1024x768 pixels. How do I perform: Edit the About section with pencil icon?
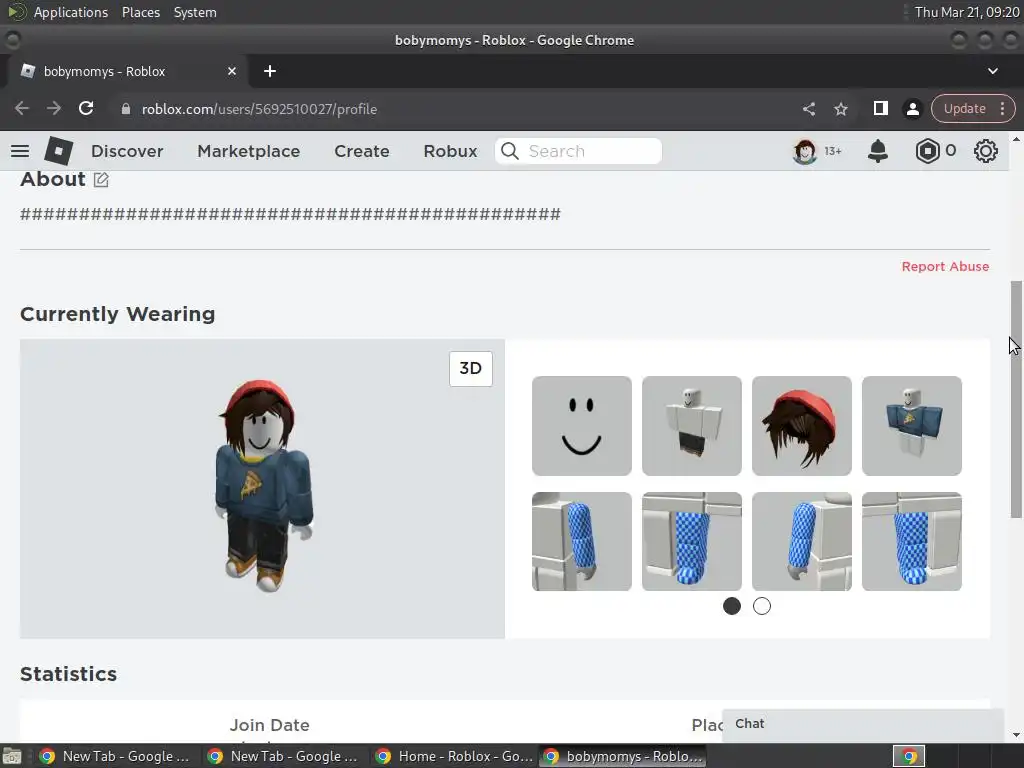coord(101,180)
